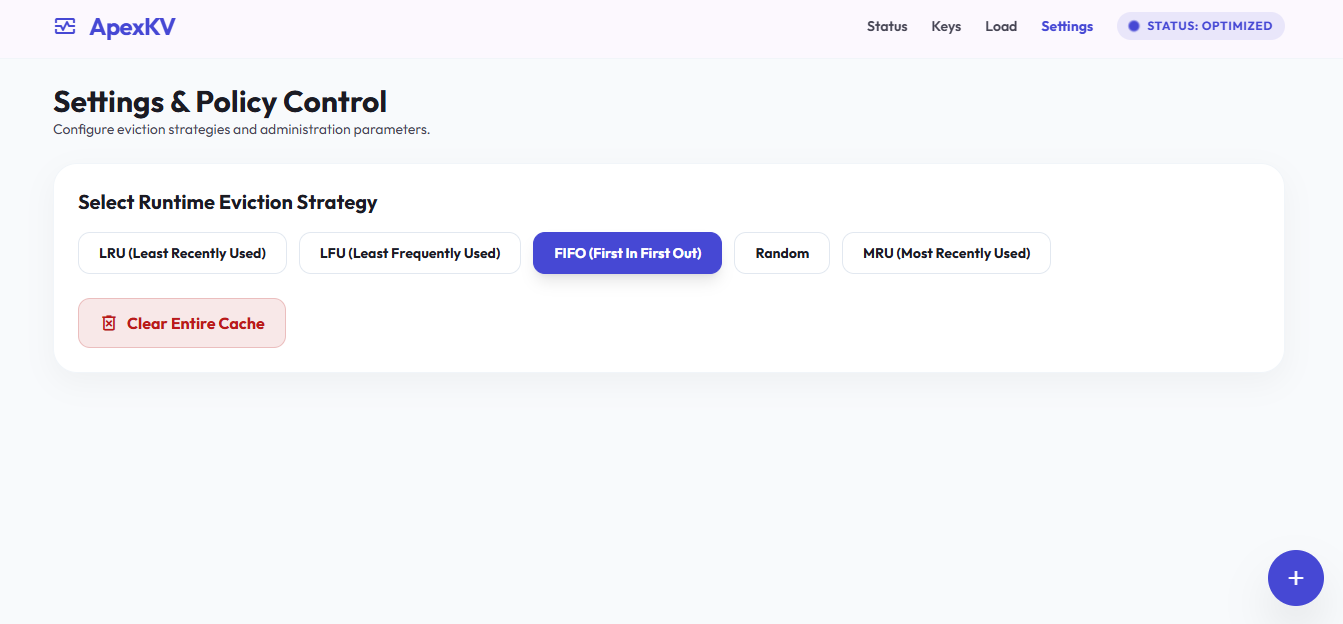Navigate to the Load page

tap(1001, 26)
